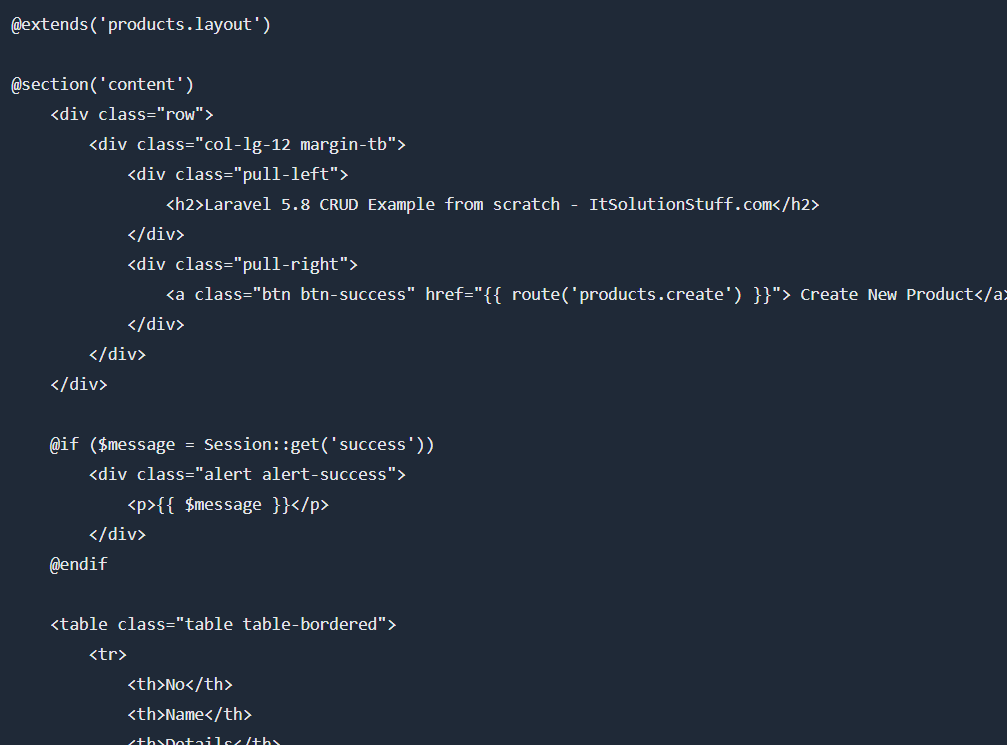The width and height of the screenshot is (1007, 745).
Task: Click the pull-right div tag
Action: (x=242, y=264)
